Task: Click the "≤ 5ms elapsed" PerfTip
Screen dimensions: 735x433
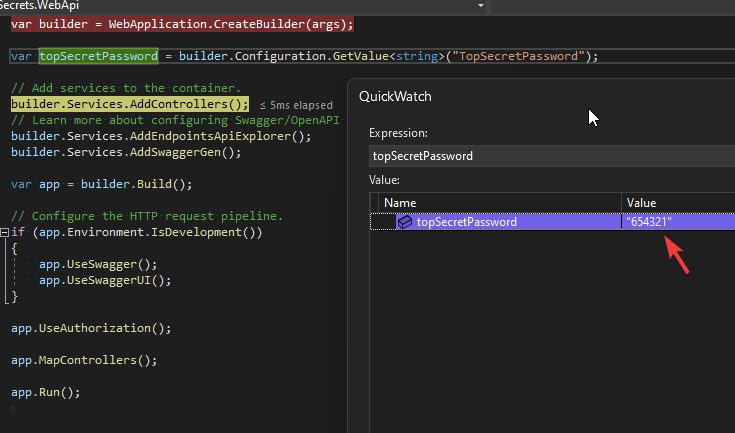Action: (296, 105)
